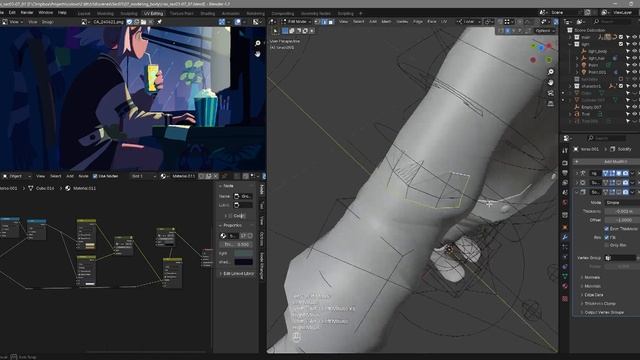Open the Modifiers wrench tab in Properties

pos(565,237)
